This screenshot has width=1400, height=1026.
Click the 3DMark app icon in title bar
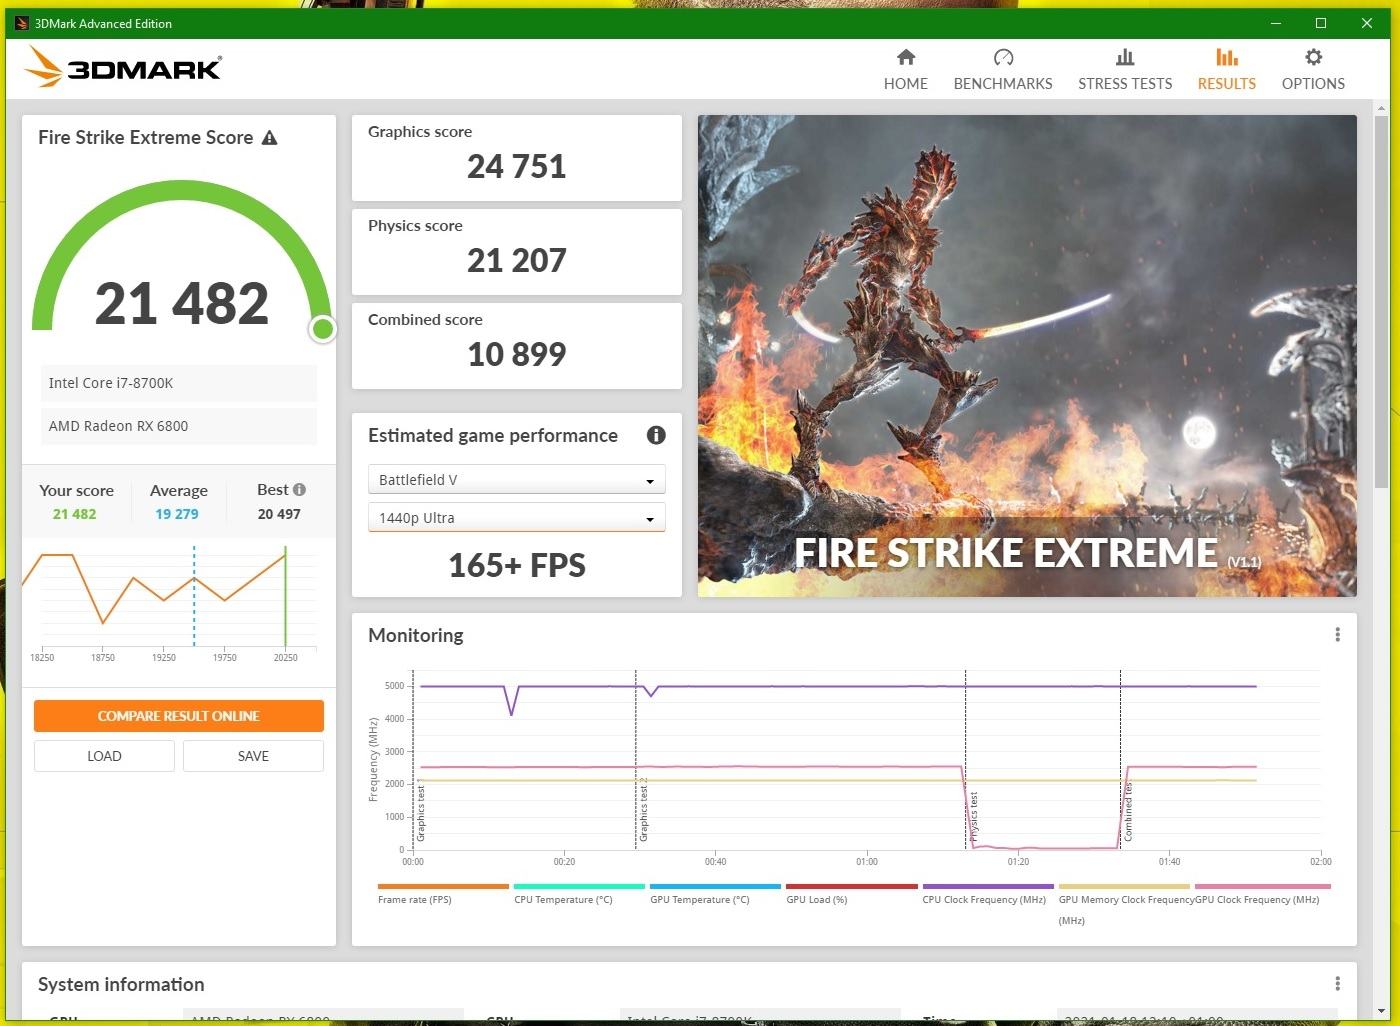(x=22, y=23)
